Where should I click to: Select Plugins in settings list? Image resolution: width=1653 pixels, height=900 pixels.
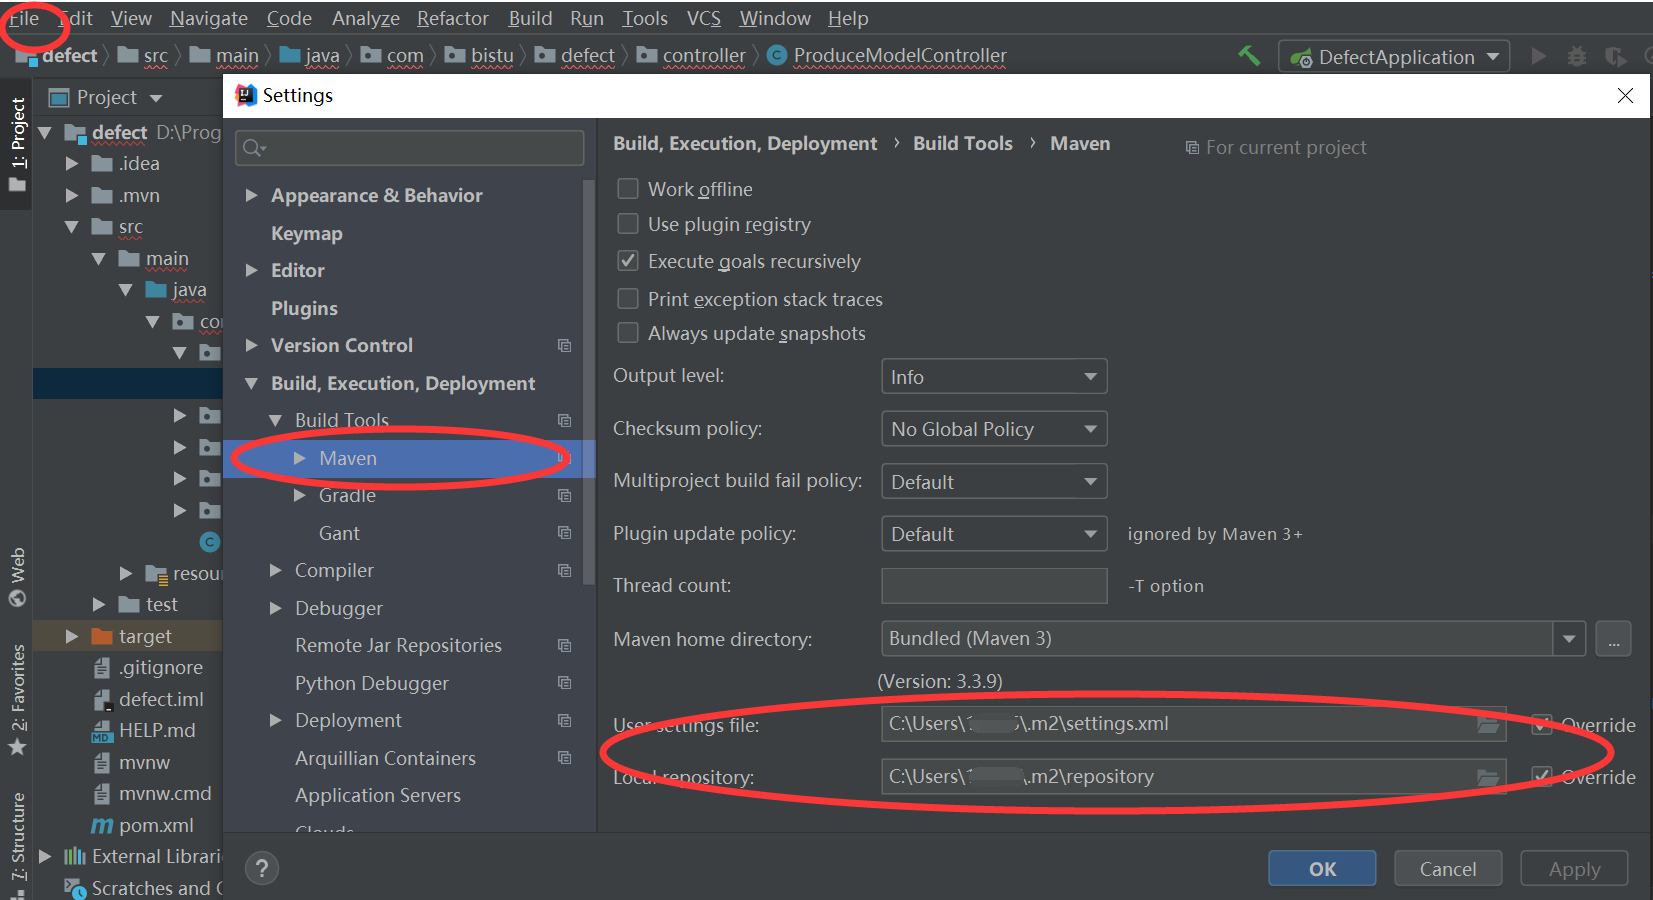[x=304, y=308]
